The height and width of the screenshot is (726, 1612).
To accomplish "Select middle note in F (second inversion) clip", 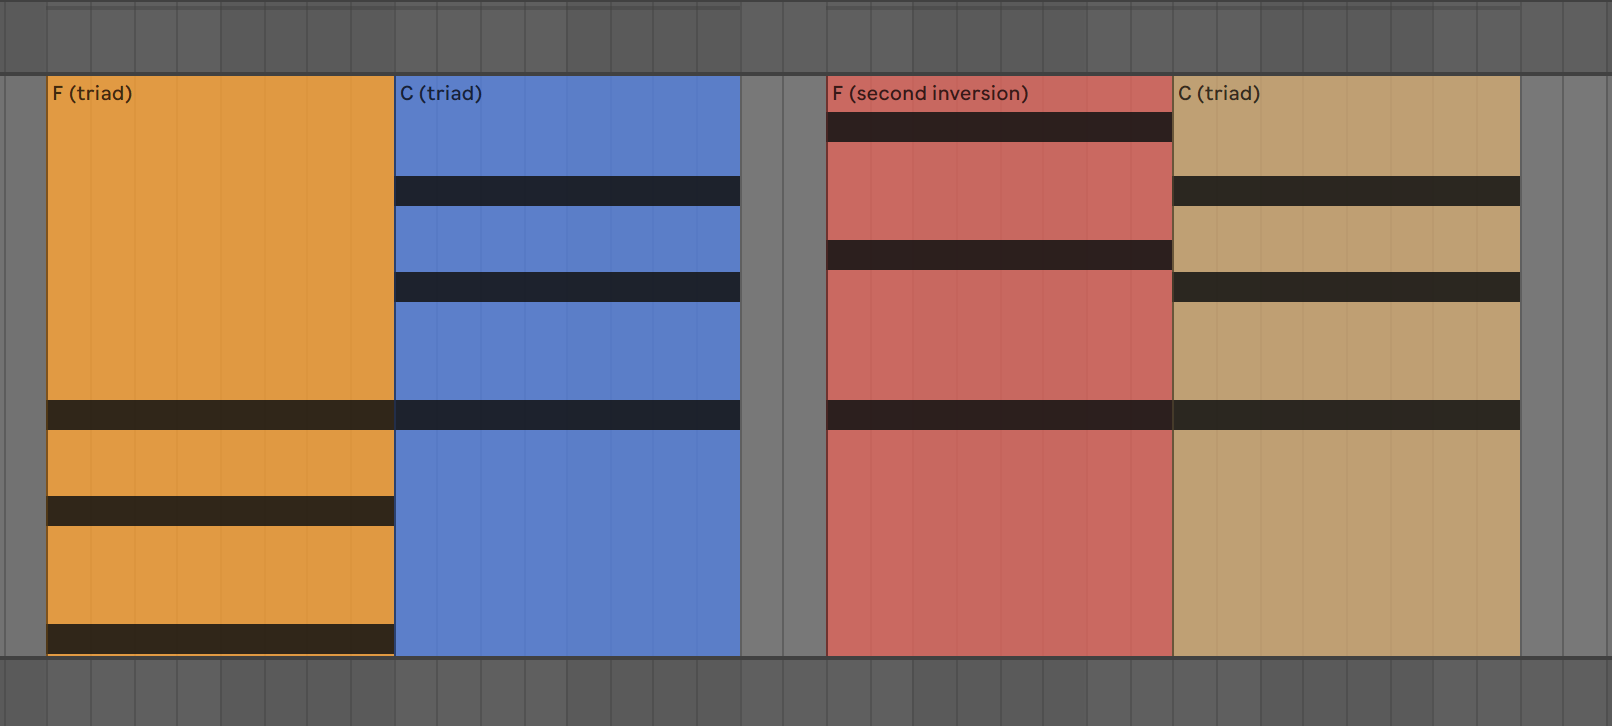I will pyautogui.click(x=1000, y=255).
